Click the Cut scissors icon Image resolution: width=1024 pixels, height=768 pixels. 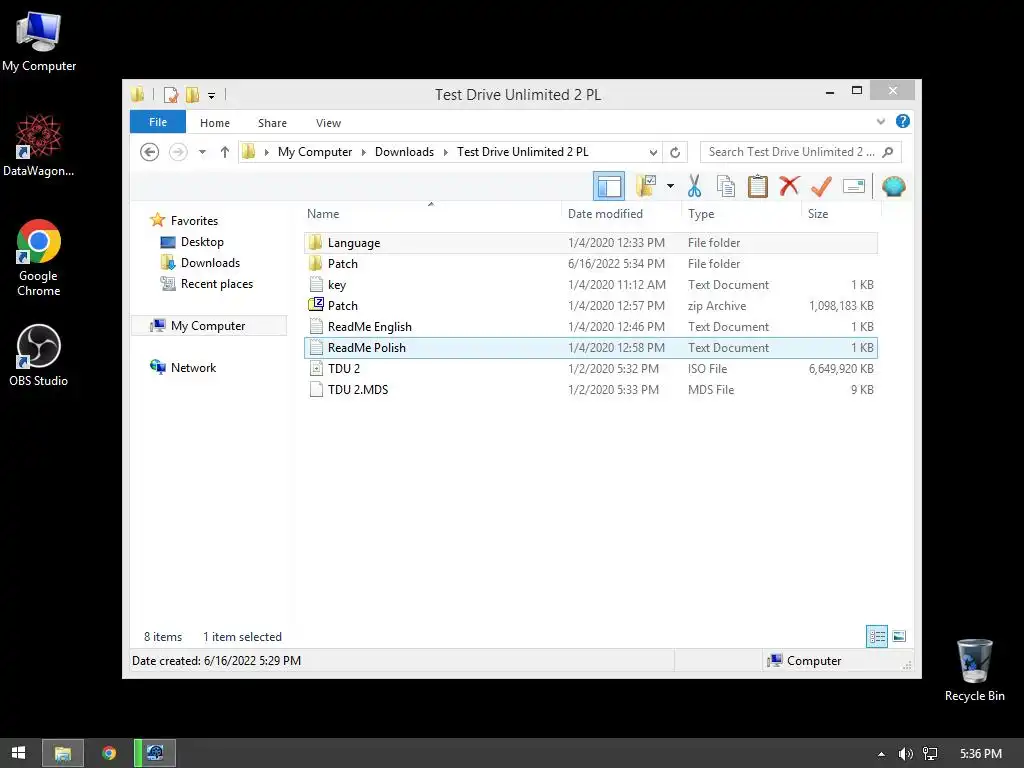click(694, 186)
